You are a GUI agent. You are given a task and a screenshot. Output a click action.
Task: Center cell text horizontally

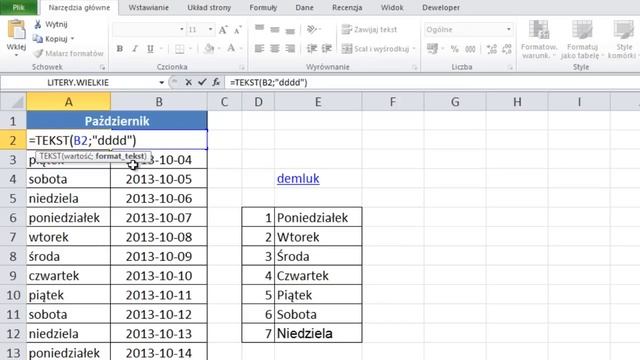point(275,49)
